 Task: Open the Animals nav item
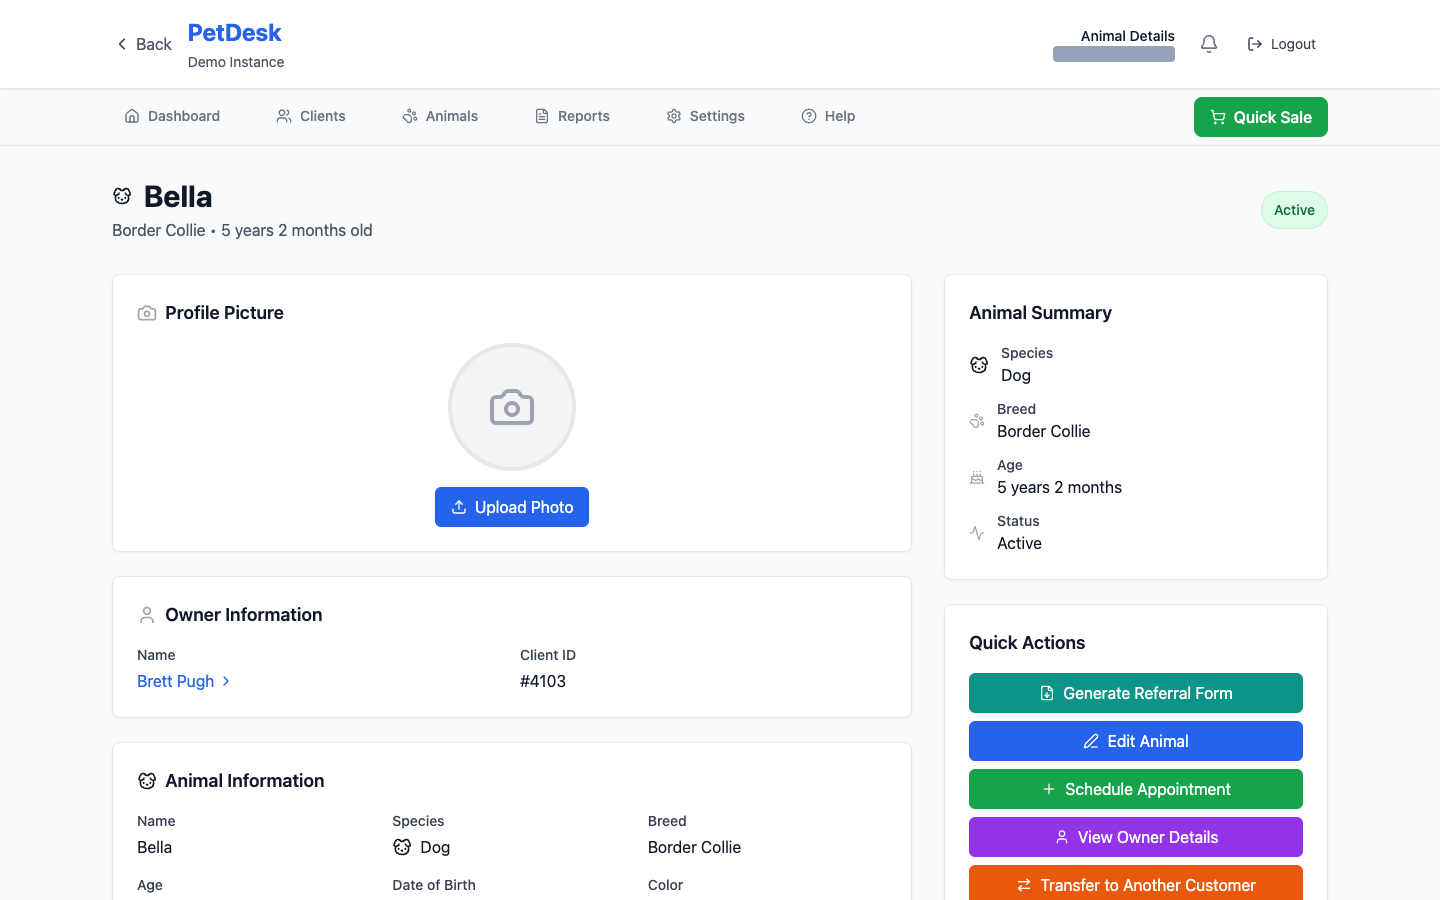click(440, 116)
